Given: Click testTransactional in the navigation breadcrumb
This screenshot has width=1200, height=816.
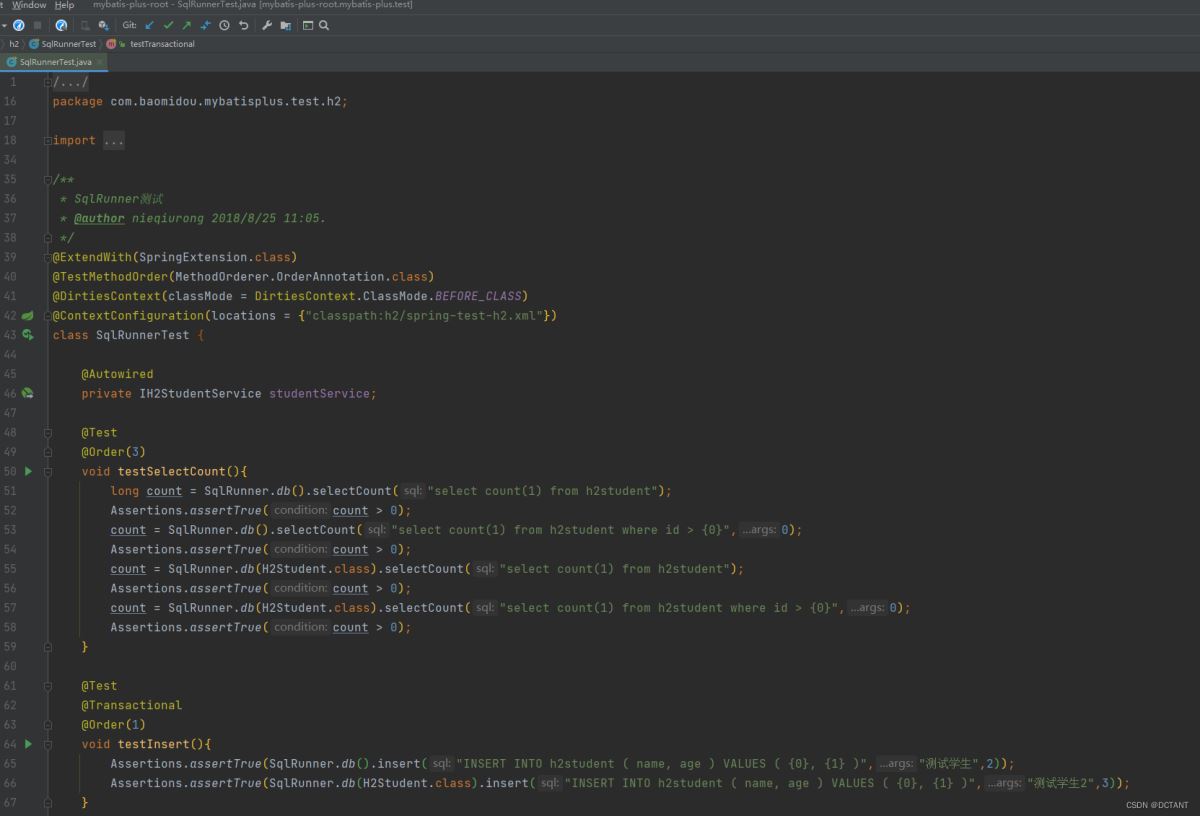Looking at the screenshot, I should [x=162, y=44].
